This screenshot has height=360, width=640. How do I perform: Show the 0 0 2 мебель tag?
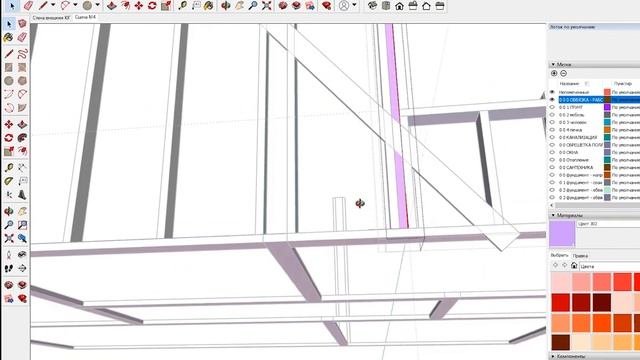pyautogui.click(x=552, y=115)
